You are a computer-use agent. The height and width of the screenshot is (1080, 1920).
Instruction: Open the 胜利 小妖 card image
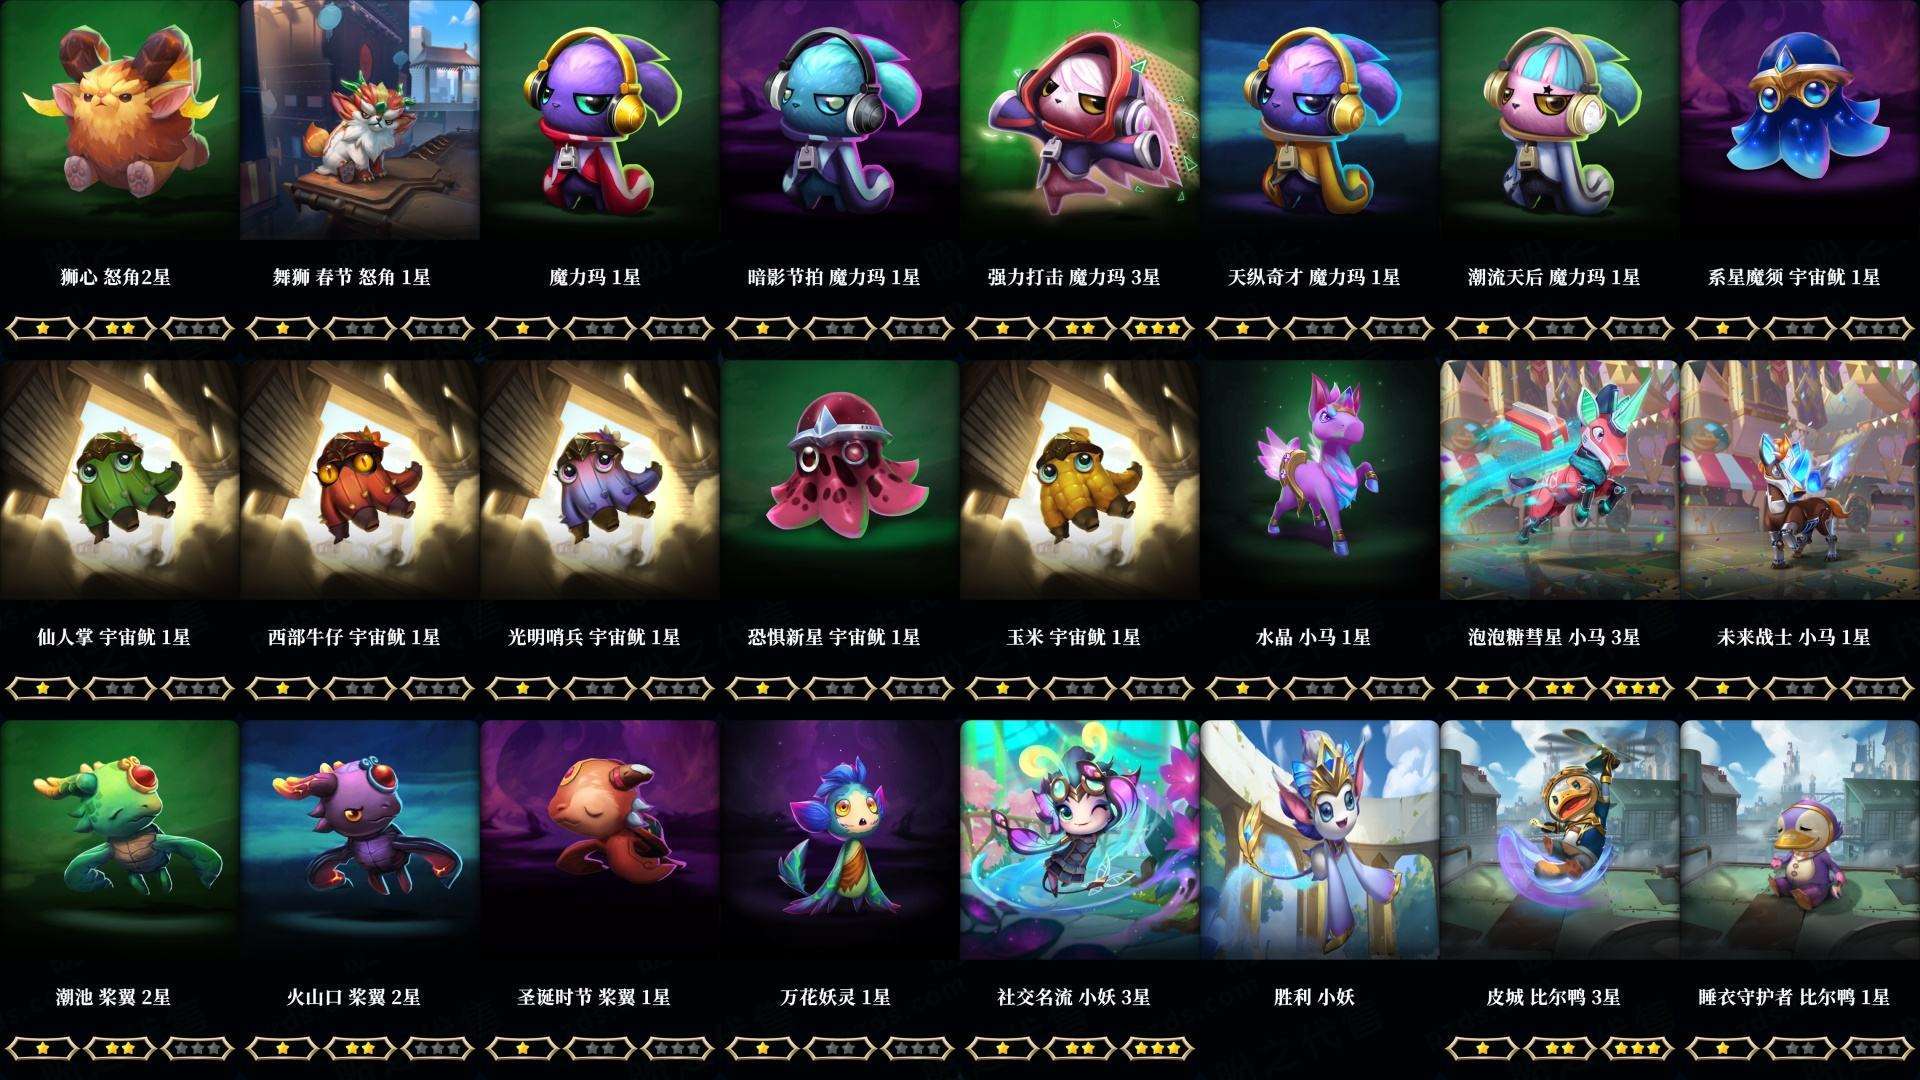[1320, 840]
